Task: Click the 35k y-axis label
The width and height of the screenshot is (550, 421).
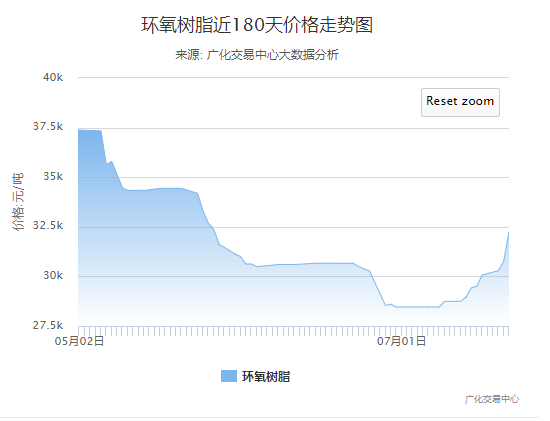Action: coord(53,176)
